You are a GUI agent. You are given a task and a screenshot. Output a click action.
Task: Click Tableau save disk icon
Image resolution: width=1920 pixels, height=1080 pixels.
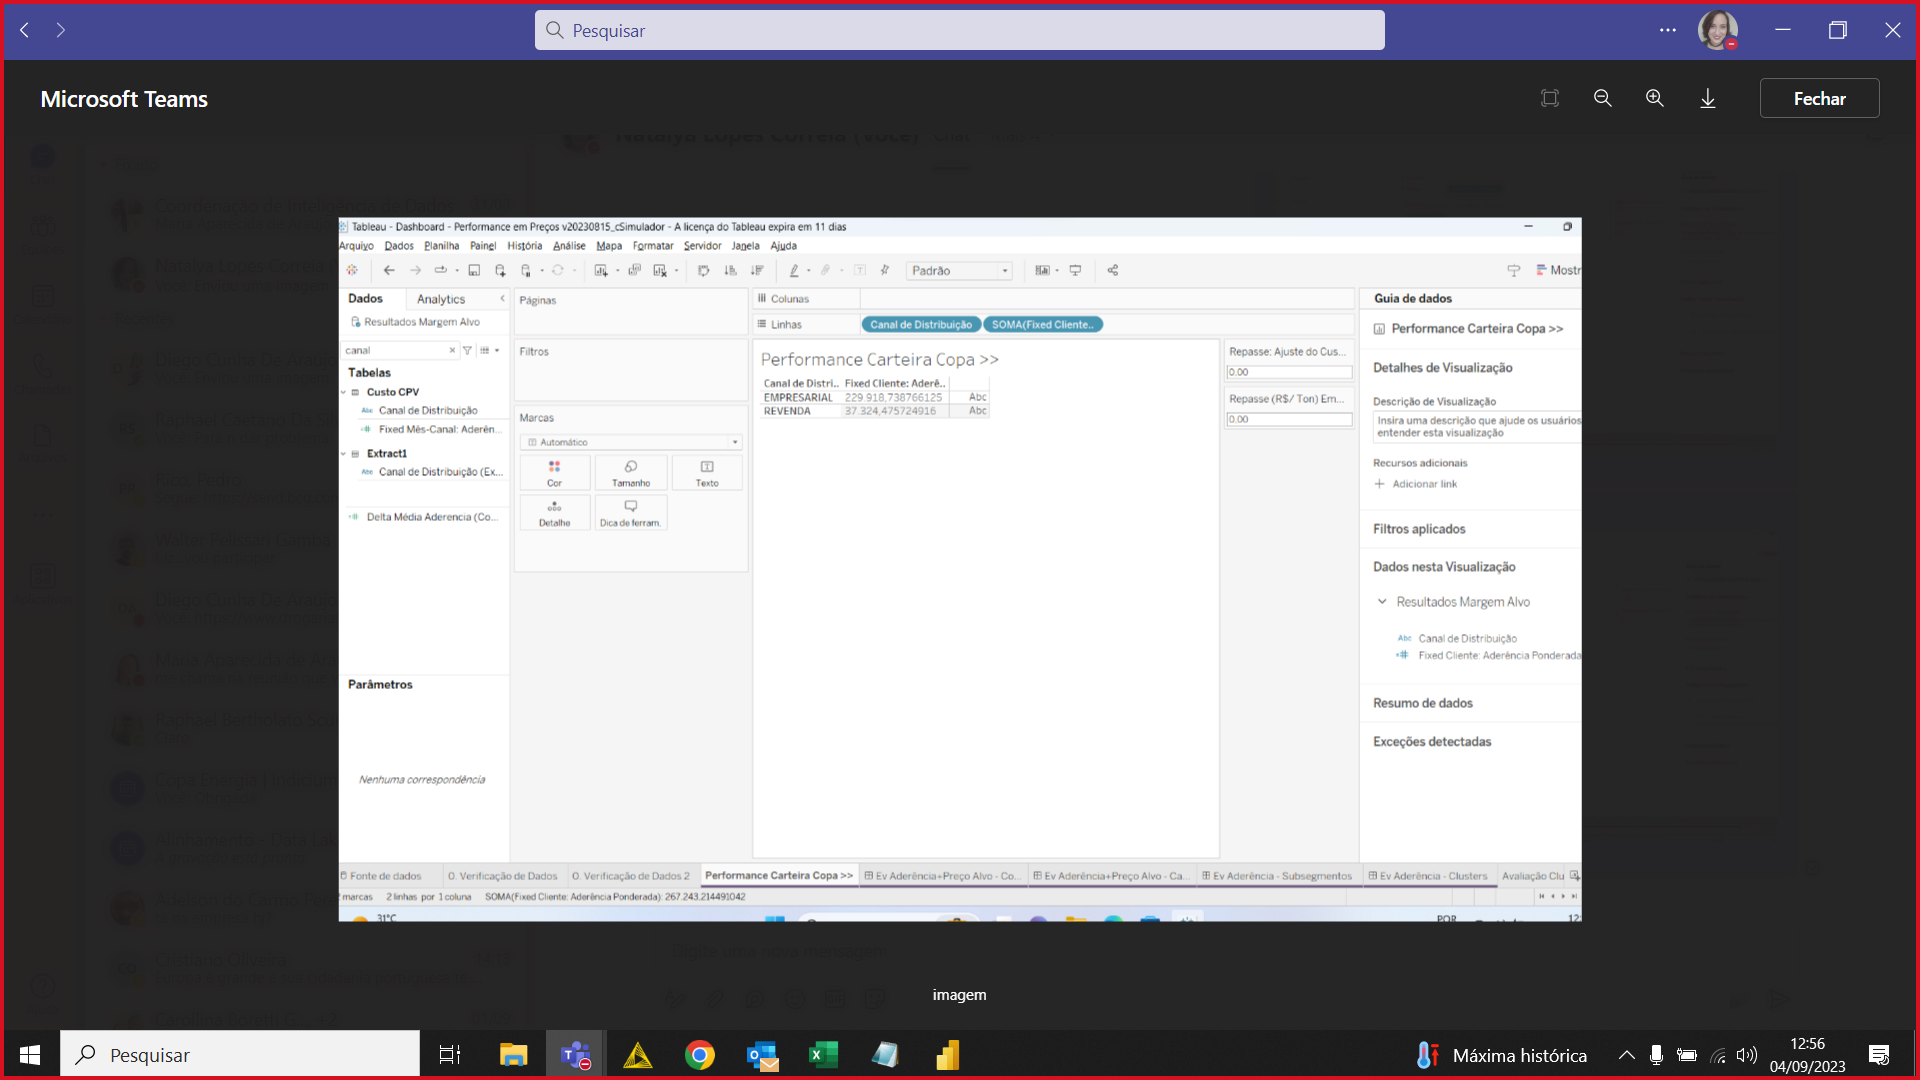(x=474, y=270)
